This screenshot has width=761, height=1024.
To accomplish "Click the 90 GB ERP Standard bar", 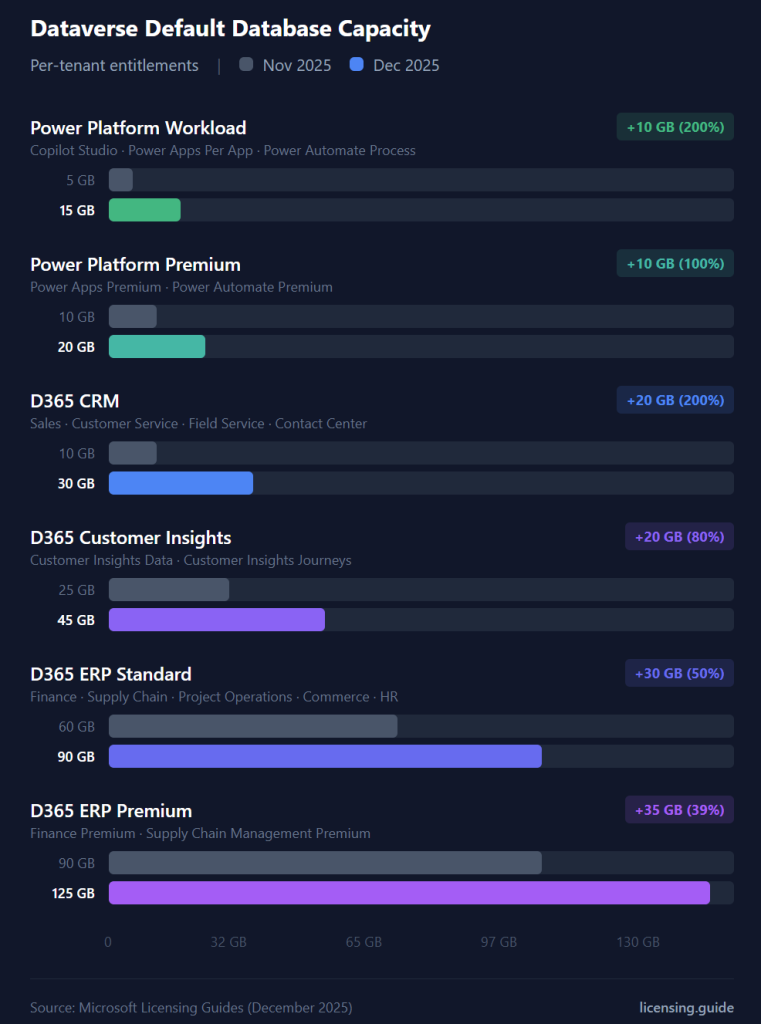I will [325, 756].
